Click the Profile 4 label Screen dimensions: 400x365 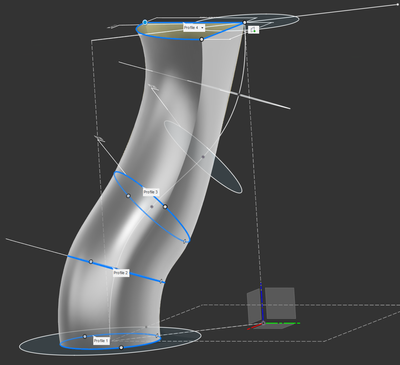click(194, 28)
